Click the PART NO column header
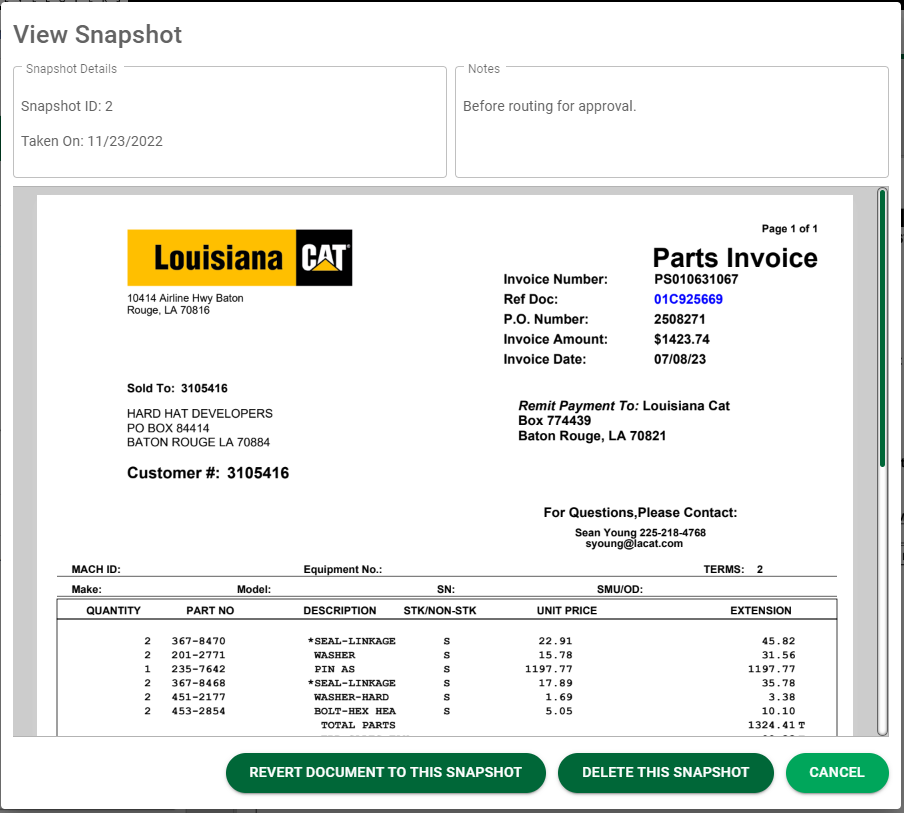Viewport: 904px width, 813px height. pyautogui.click(x=210, y=611)
